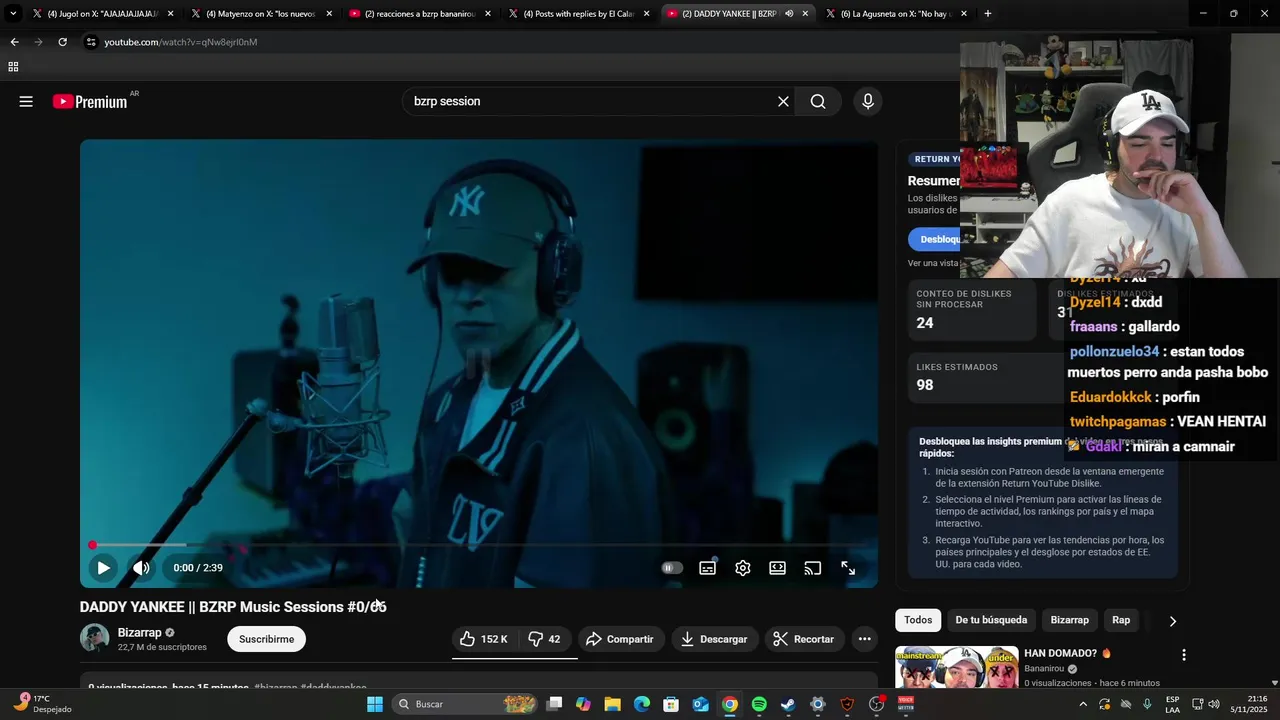
Task: Open Task View on the taskbar
Action: (x=555, y=704)
